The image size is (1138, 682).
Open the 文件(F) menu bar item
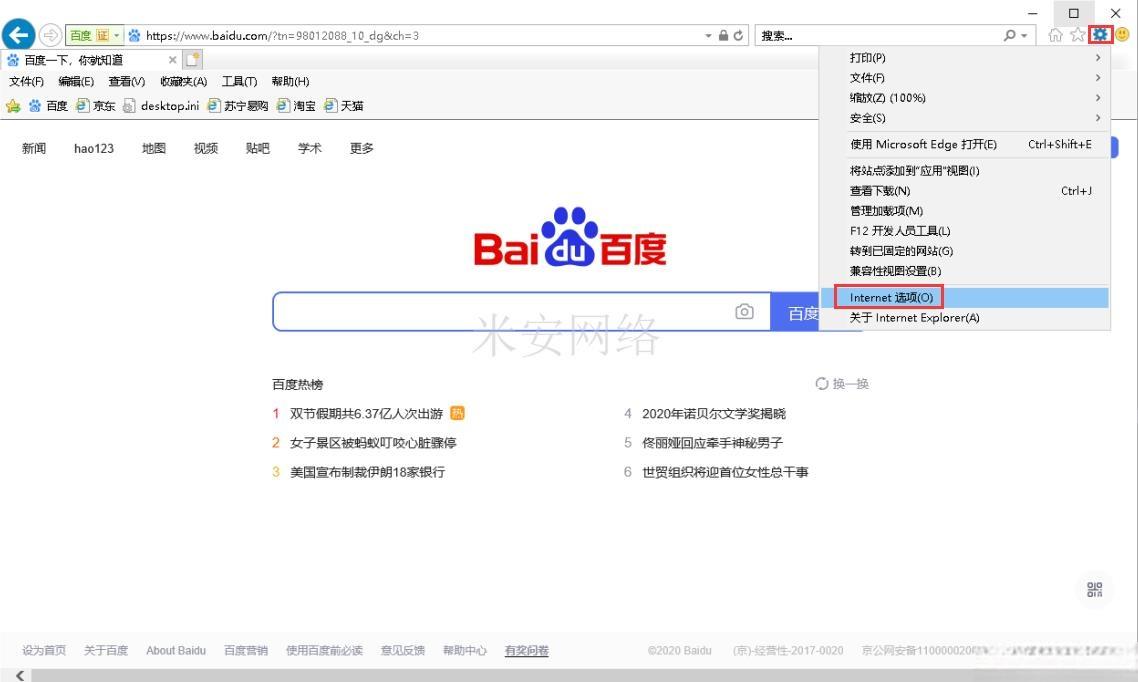(26, 81)
